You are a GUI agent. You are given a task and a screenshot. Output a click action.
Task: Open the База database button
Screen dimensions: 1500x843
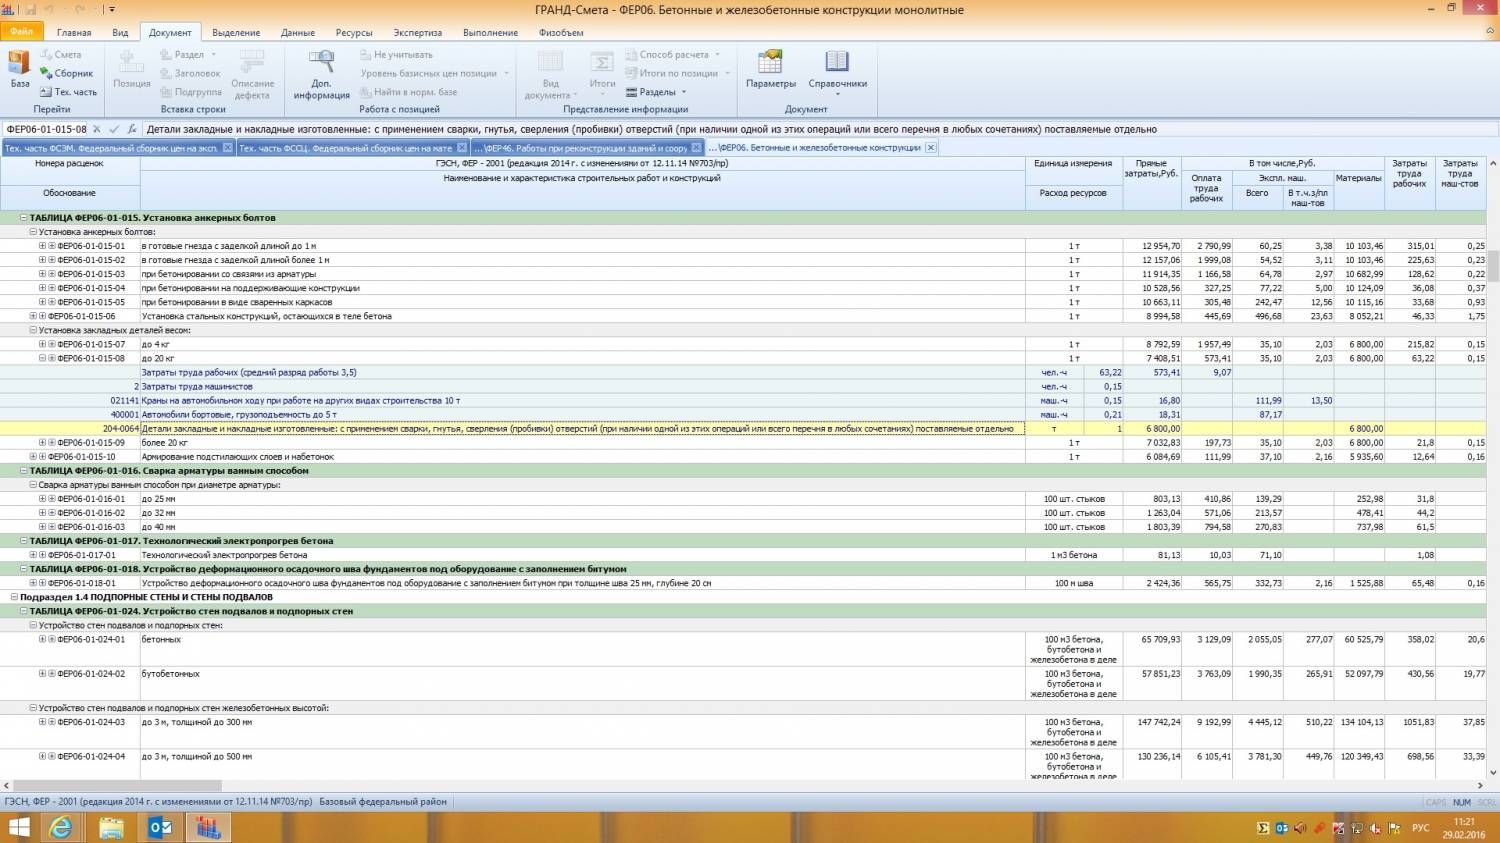point(19,69)
